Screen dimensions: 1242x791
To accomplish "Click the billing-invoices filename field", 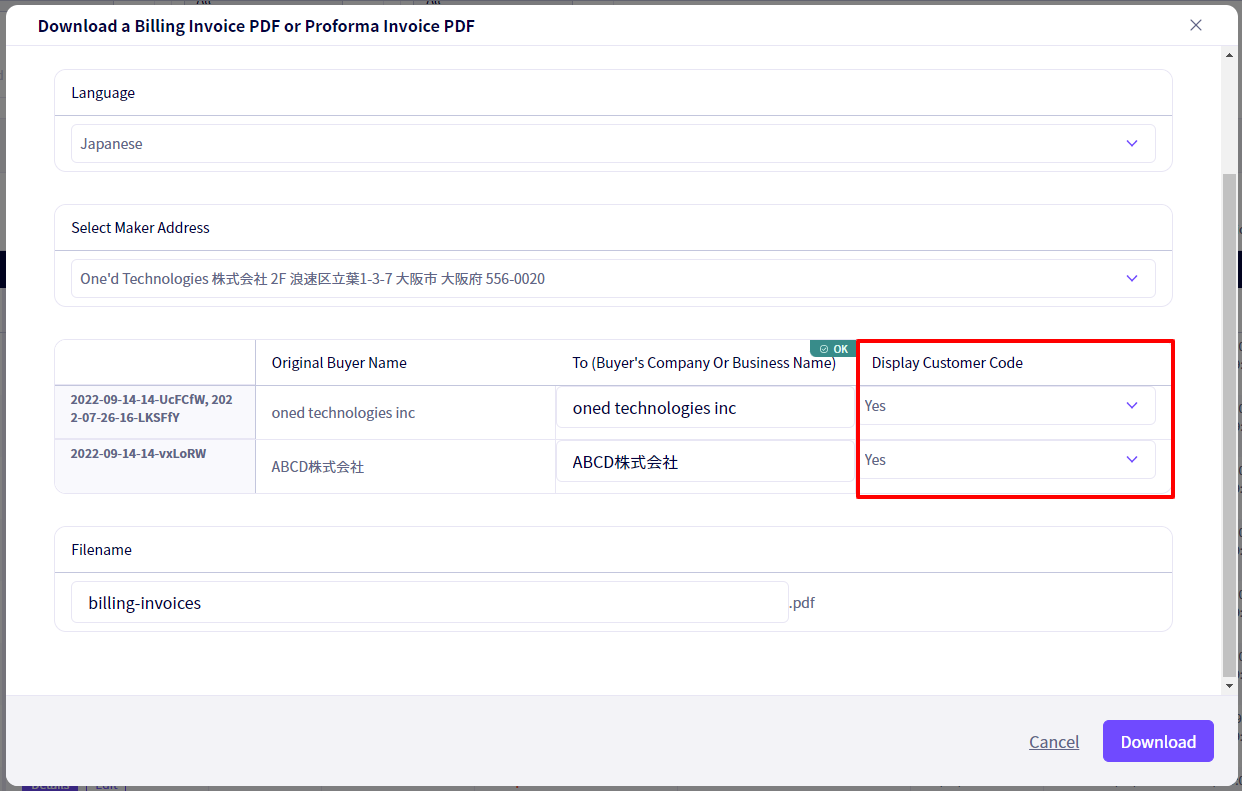I will [430, 603].
